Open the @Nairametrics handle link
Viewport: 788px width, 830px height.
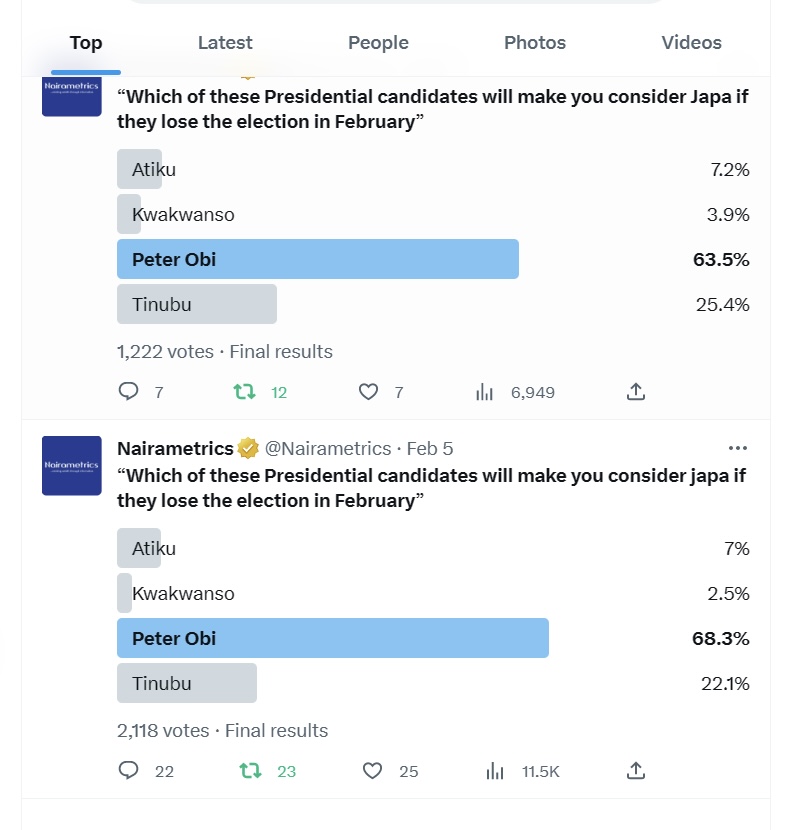[x=328, y=448]
